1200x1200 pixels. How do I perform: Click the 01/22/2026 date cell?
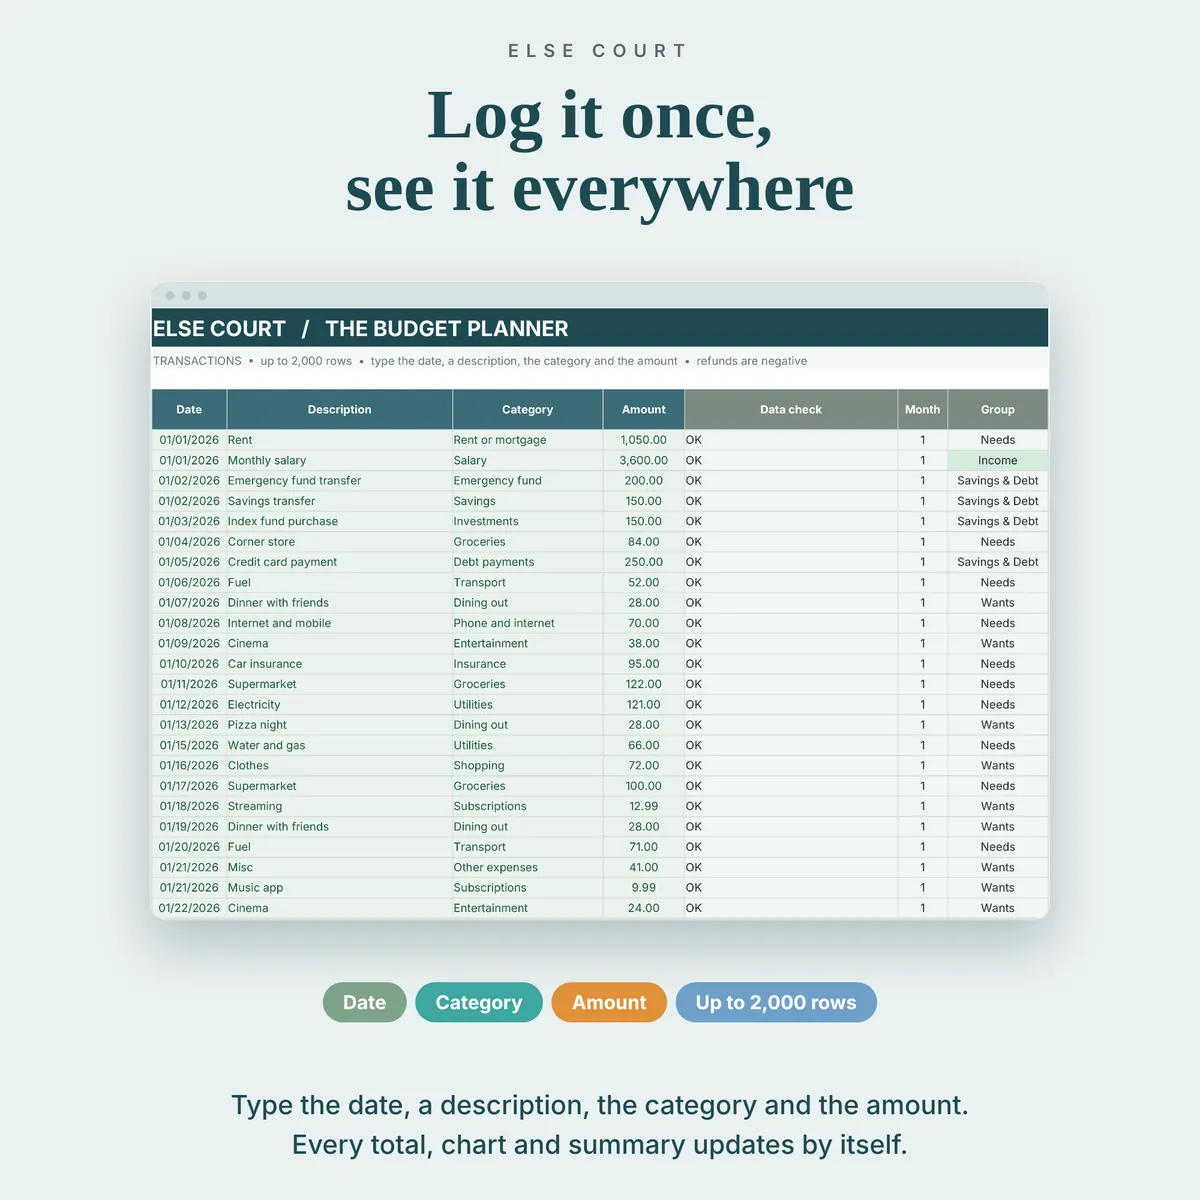pyautogui.click(x=189, y=908)
